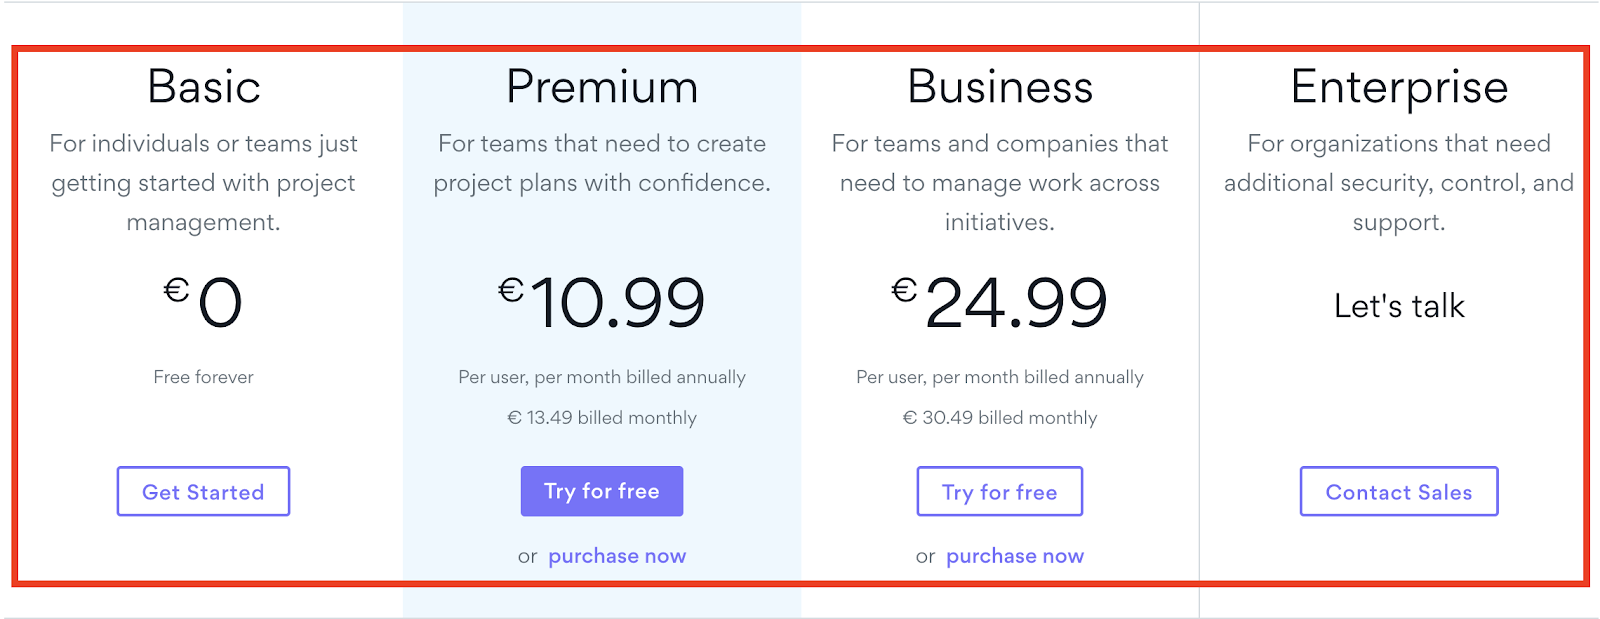This screenshot has height=619, width=1600.
Task: Click the Premium plan description text
Action: click(x=602, y=163)
